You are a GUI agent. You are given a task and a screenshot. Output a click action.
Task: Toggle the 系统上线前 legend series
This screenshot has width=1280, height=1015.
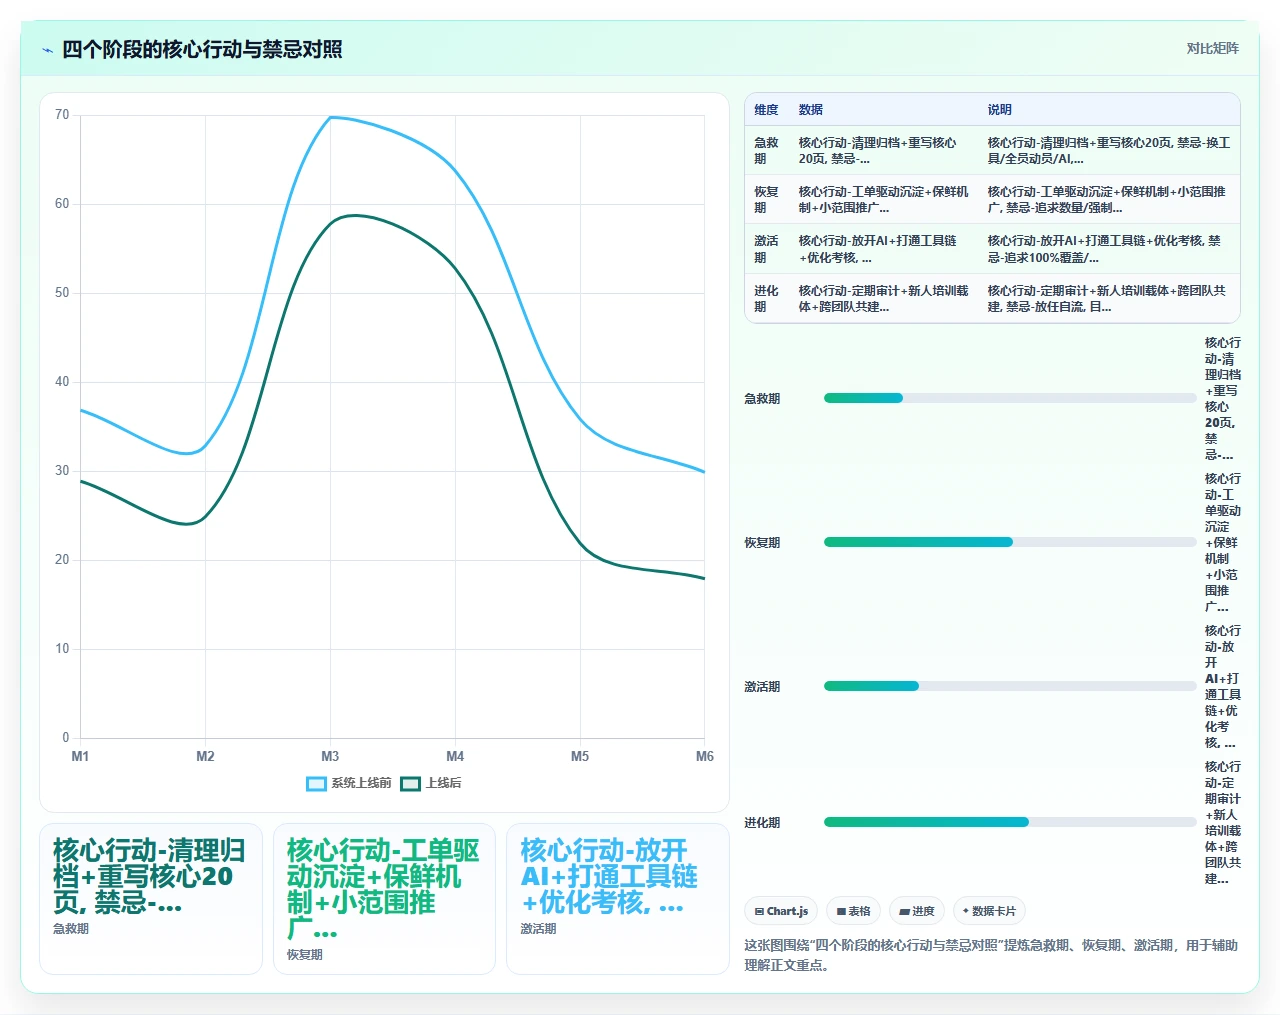349,783
